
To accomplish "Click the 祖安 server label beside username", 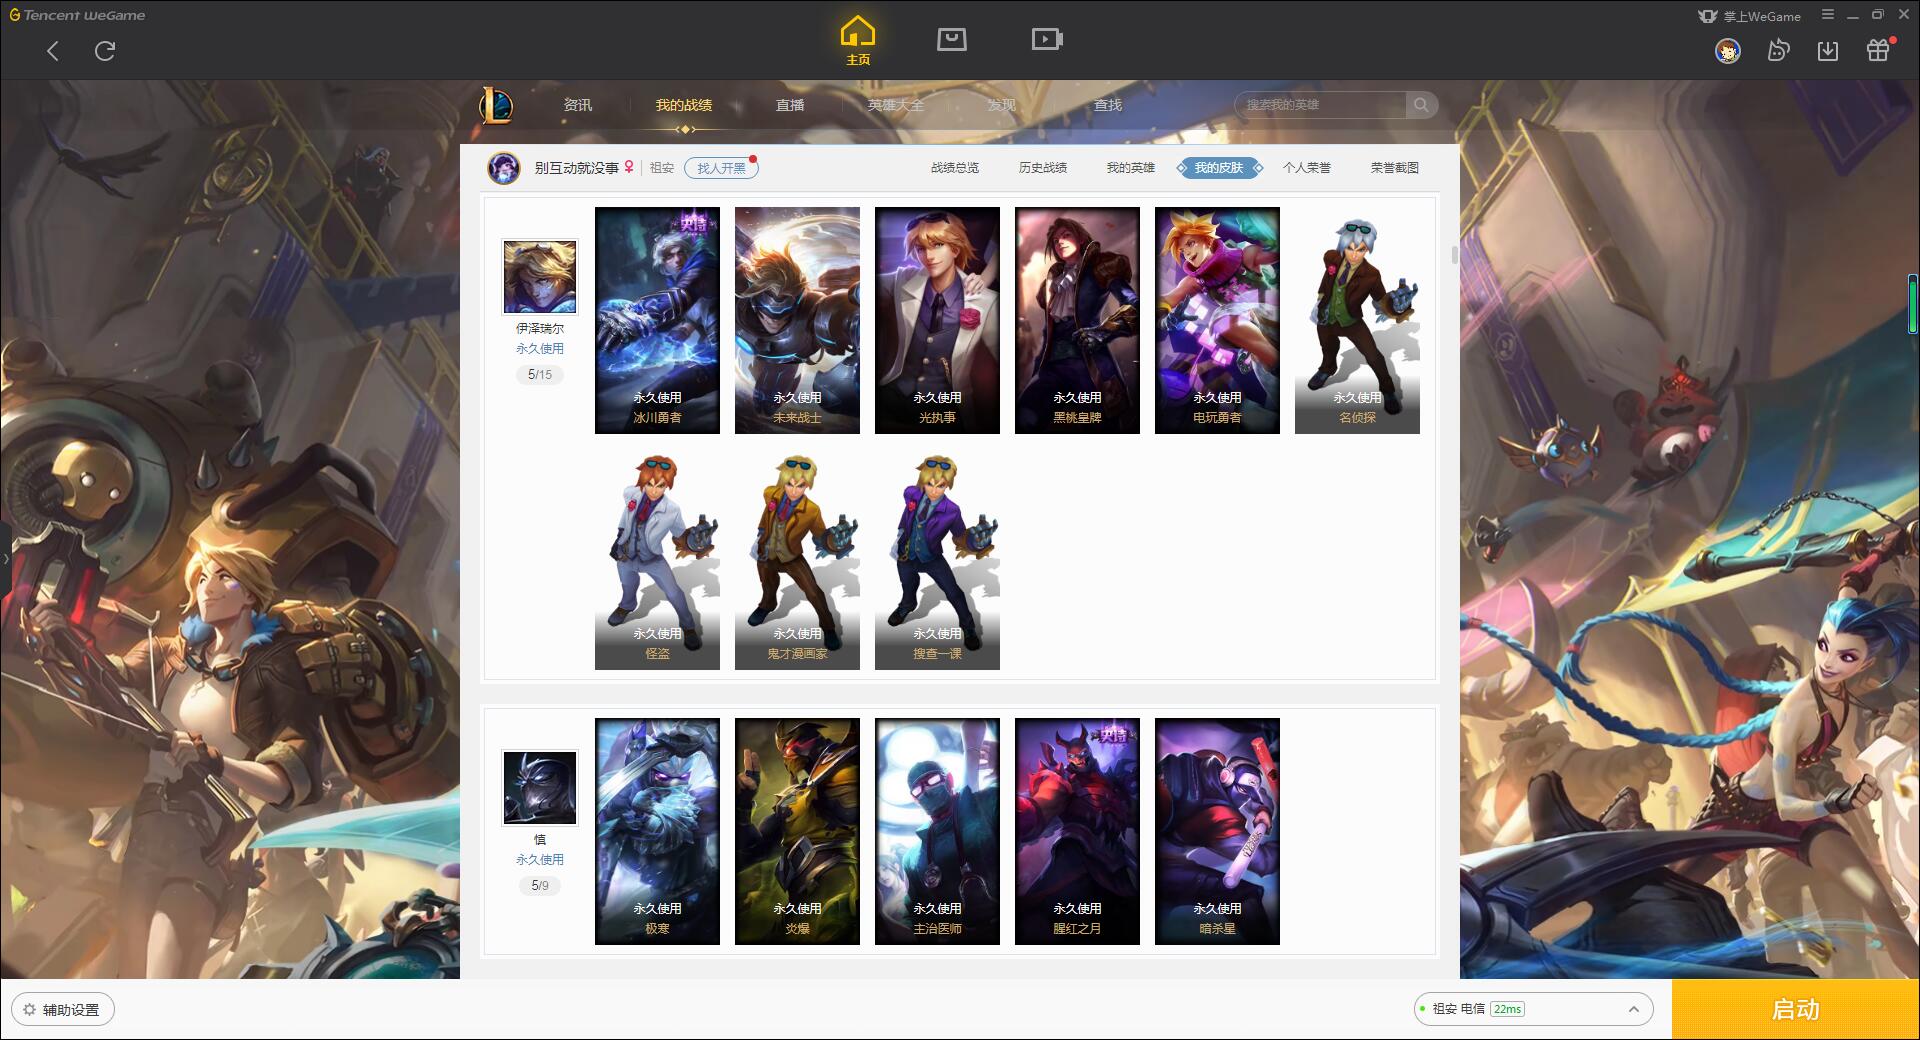I will pyautogui.click(x=662, y=168).
